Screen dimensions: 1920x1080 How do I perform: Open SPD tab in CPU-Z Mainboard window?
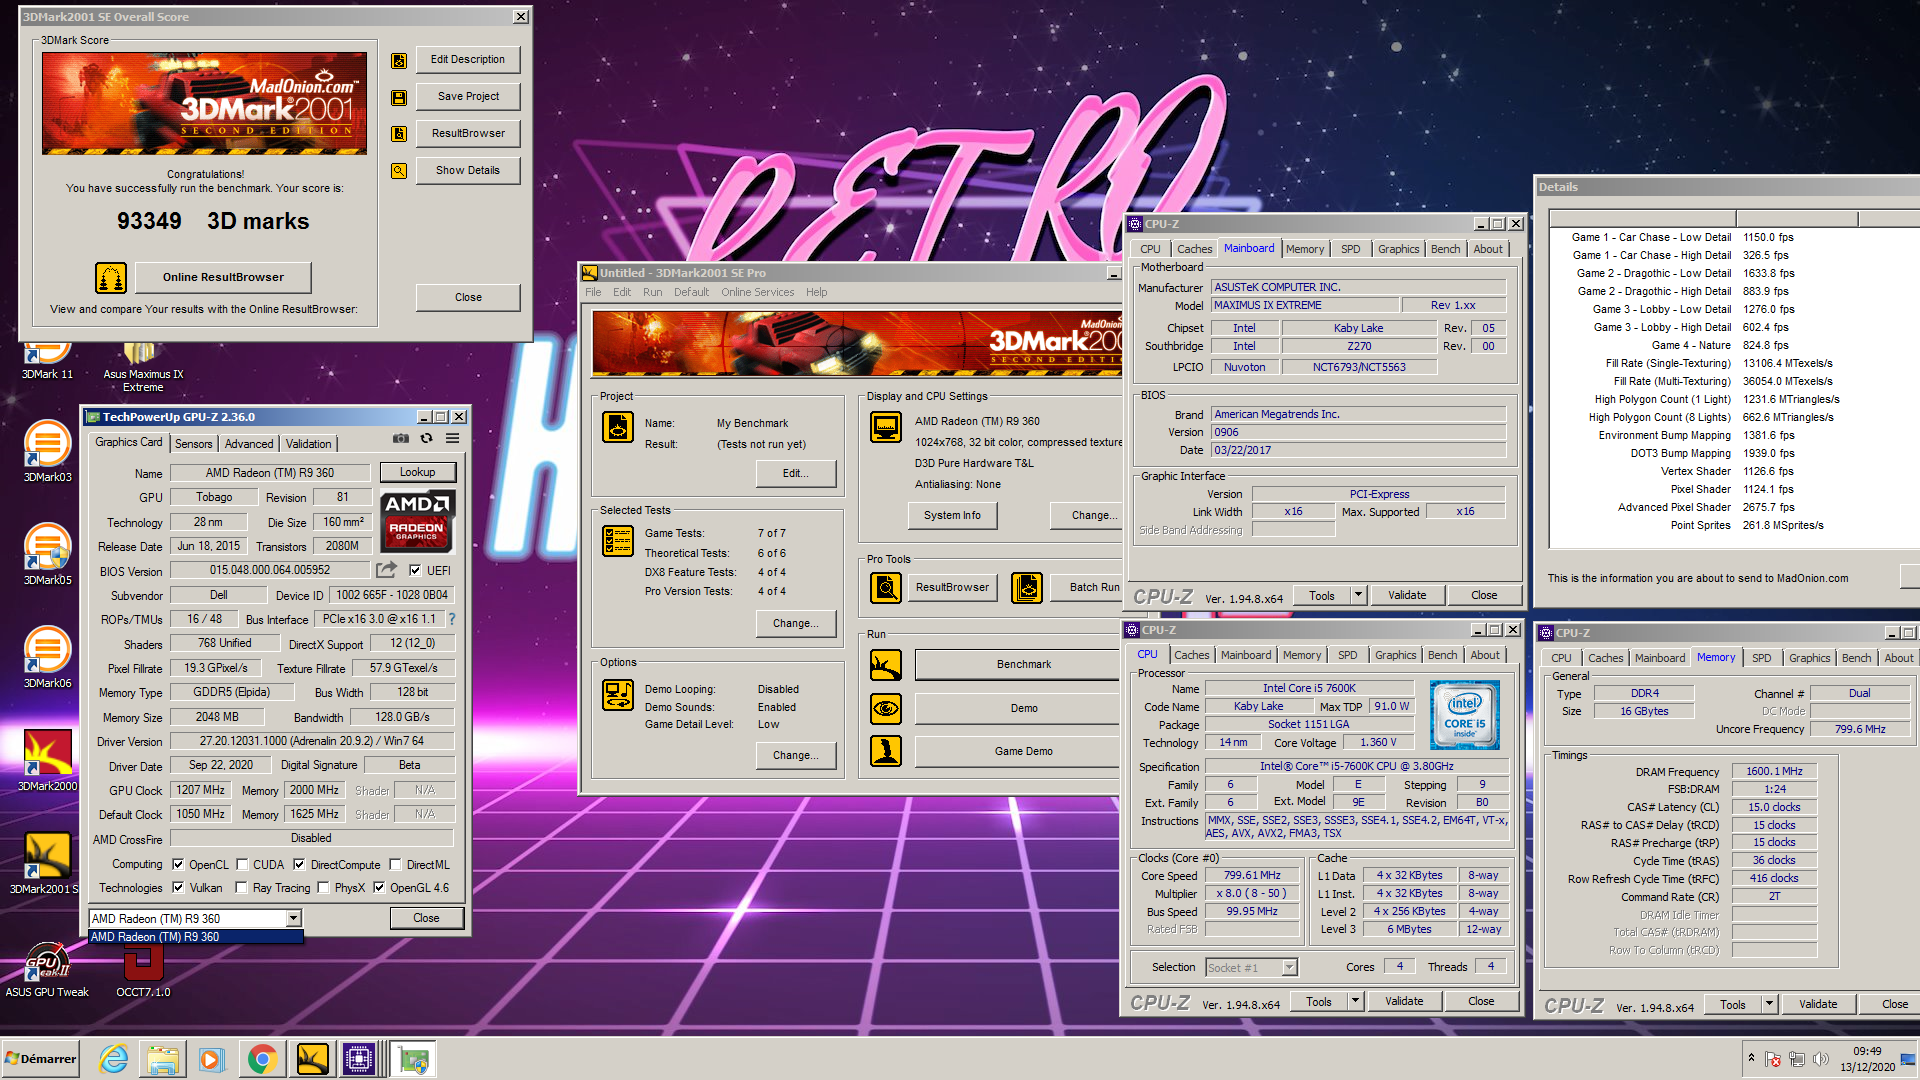pyautogui.click(x=1350, y=249)
